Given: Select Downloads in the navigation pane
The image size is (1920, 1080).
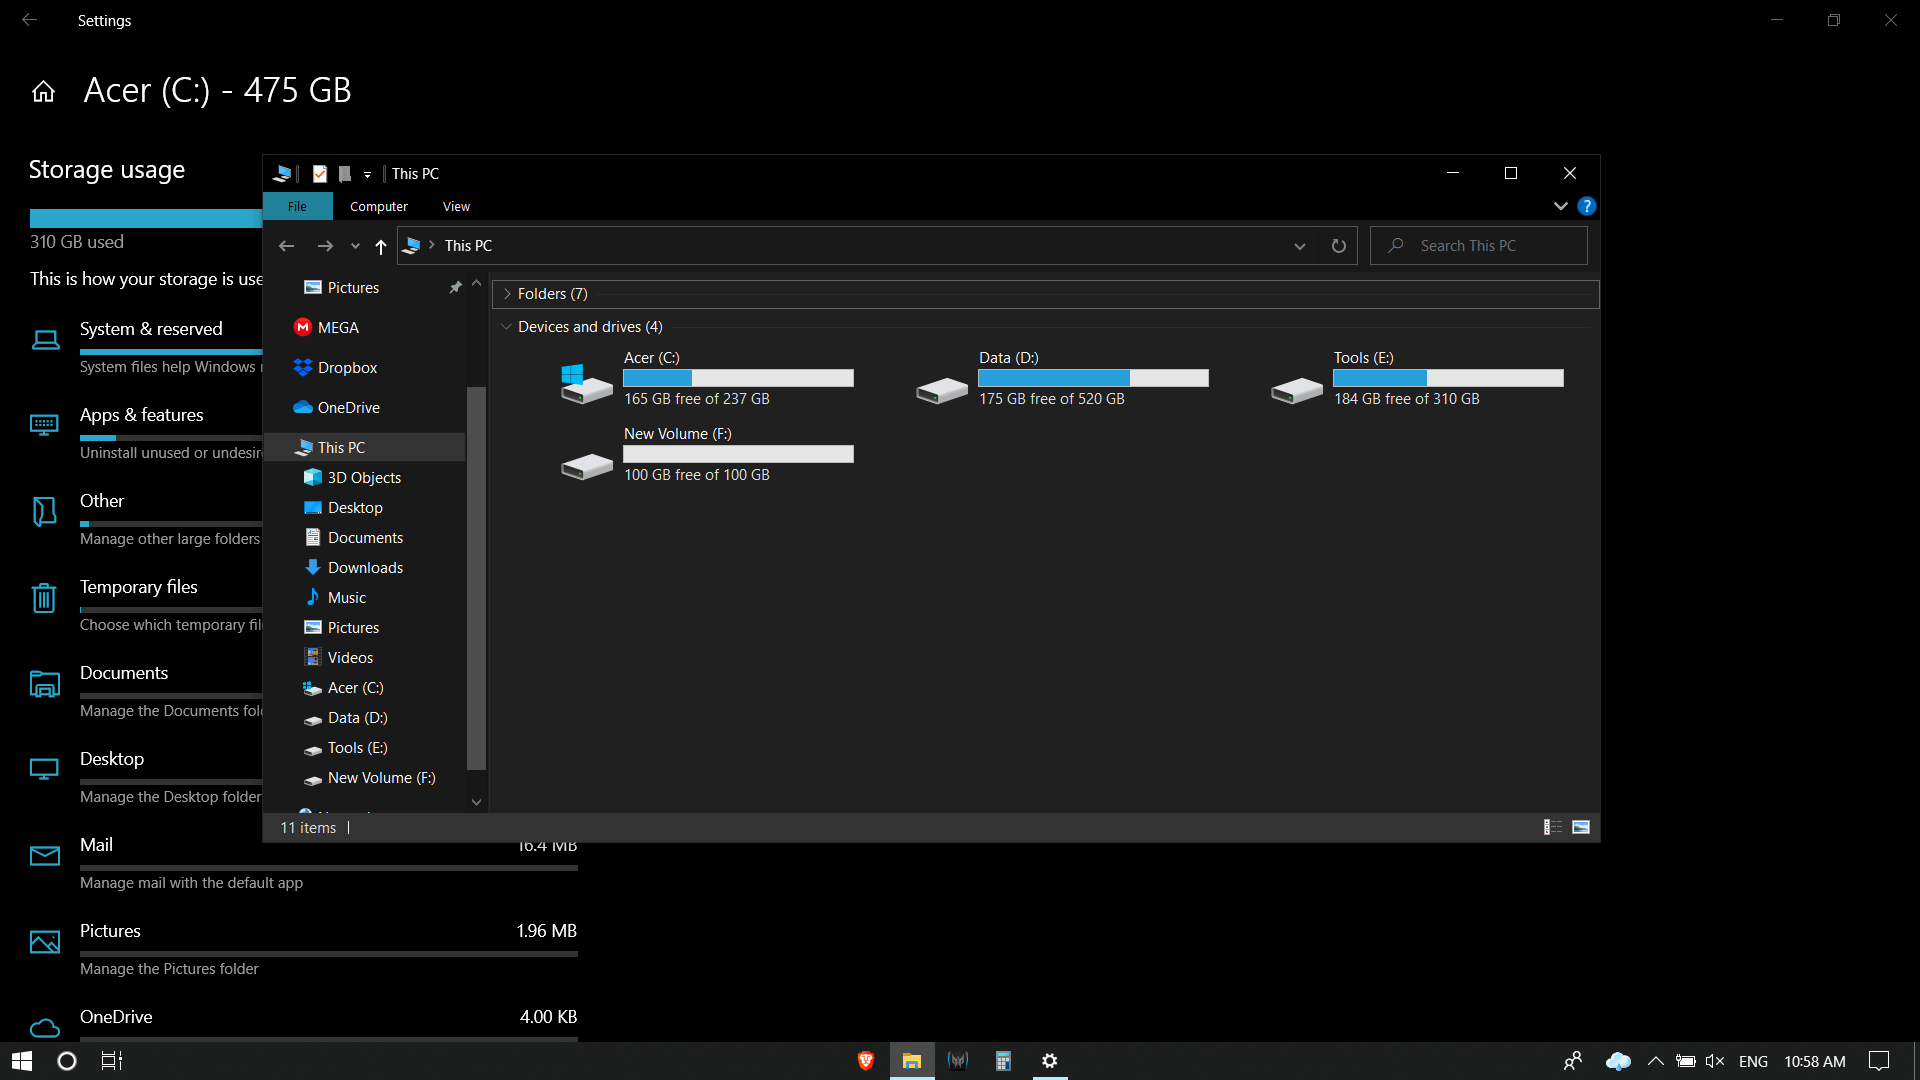Looking at the screenshot, I should pos(365,567).
